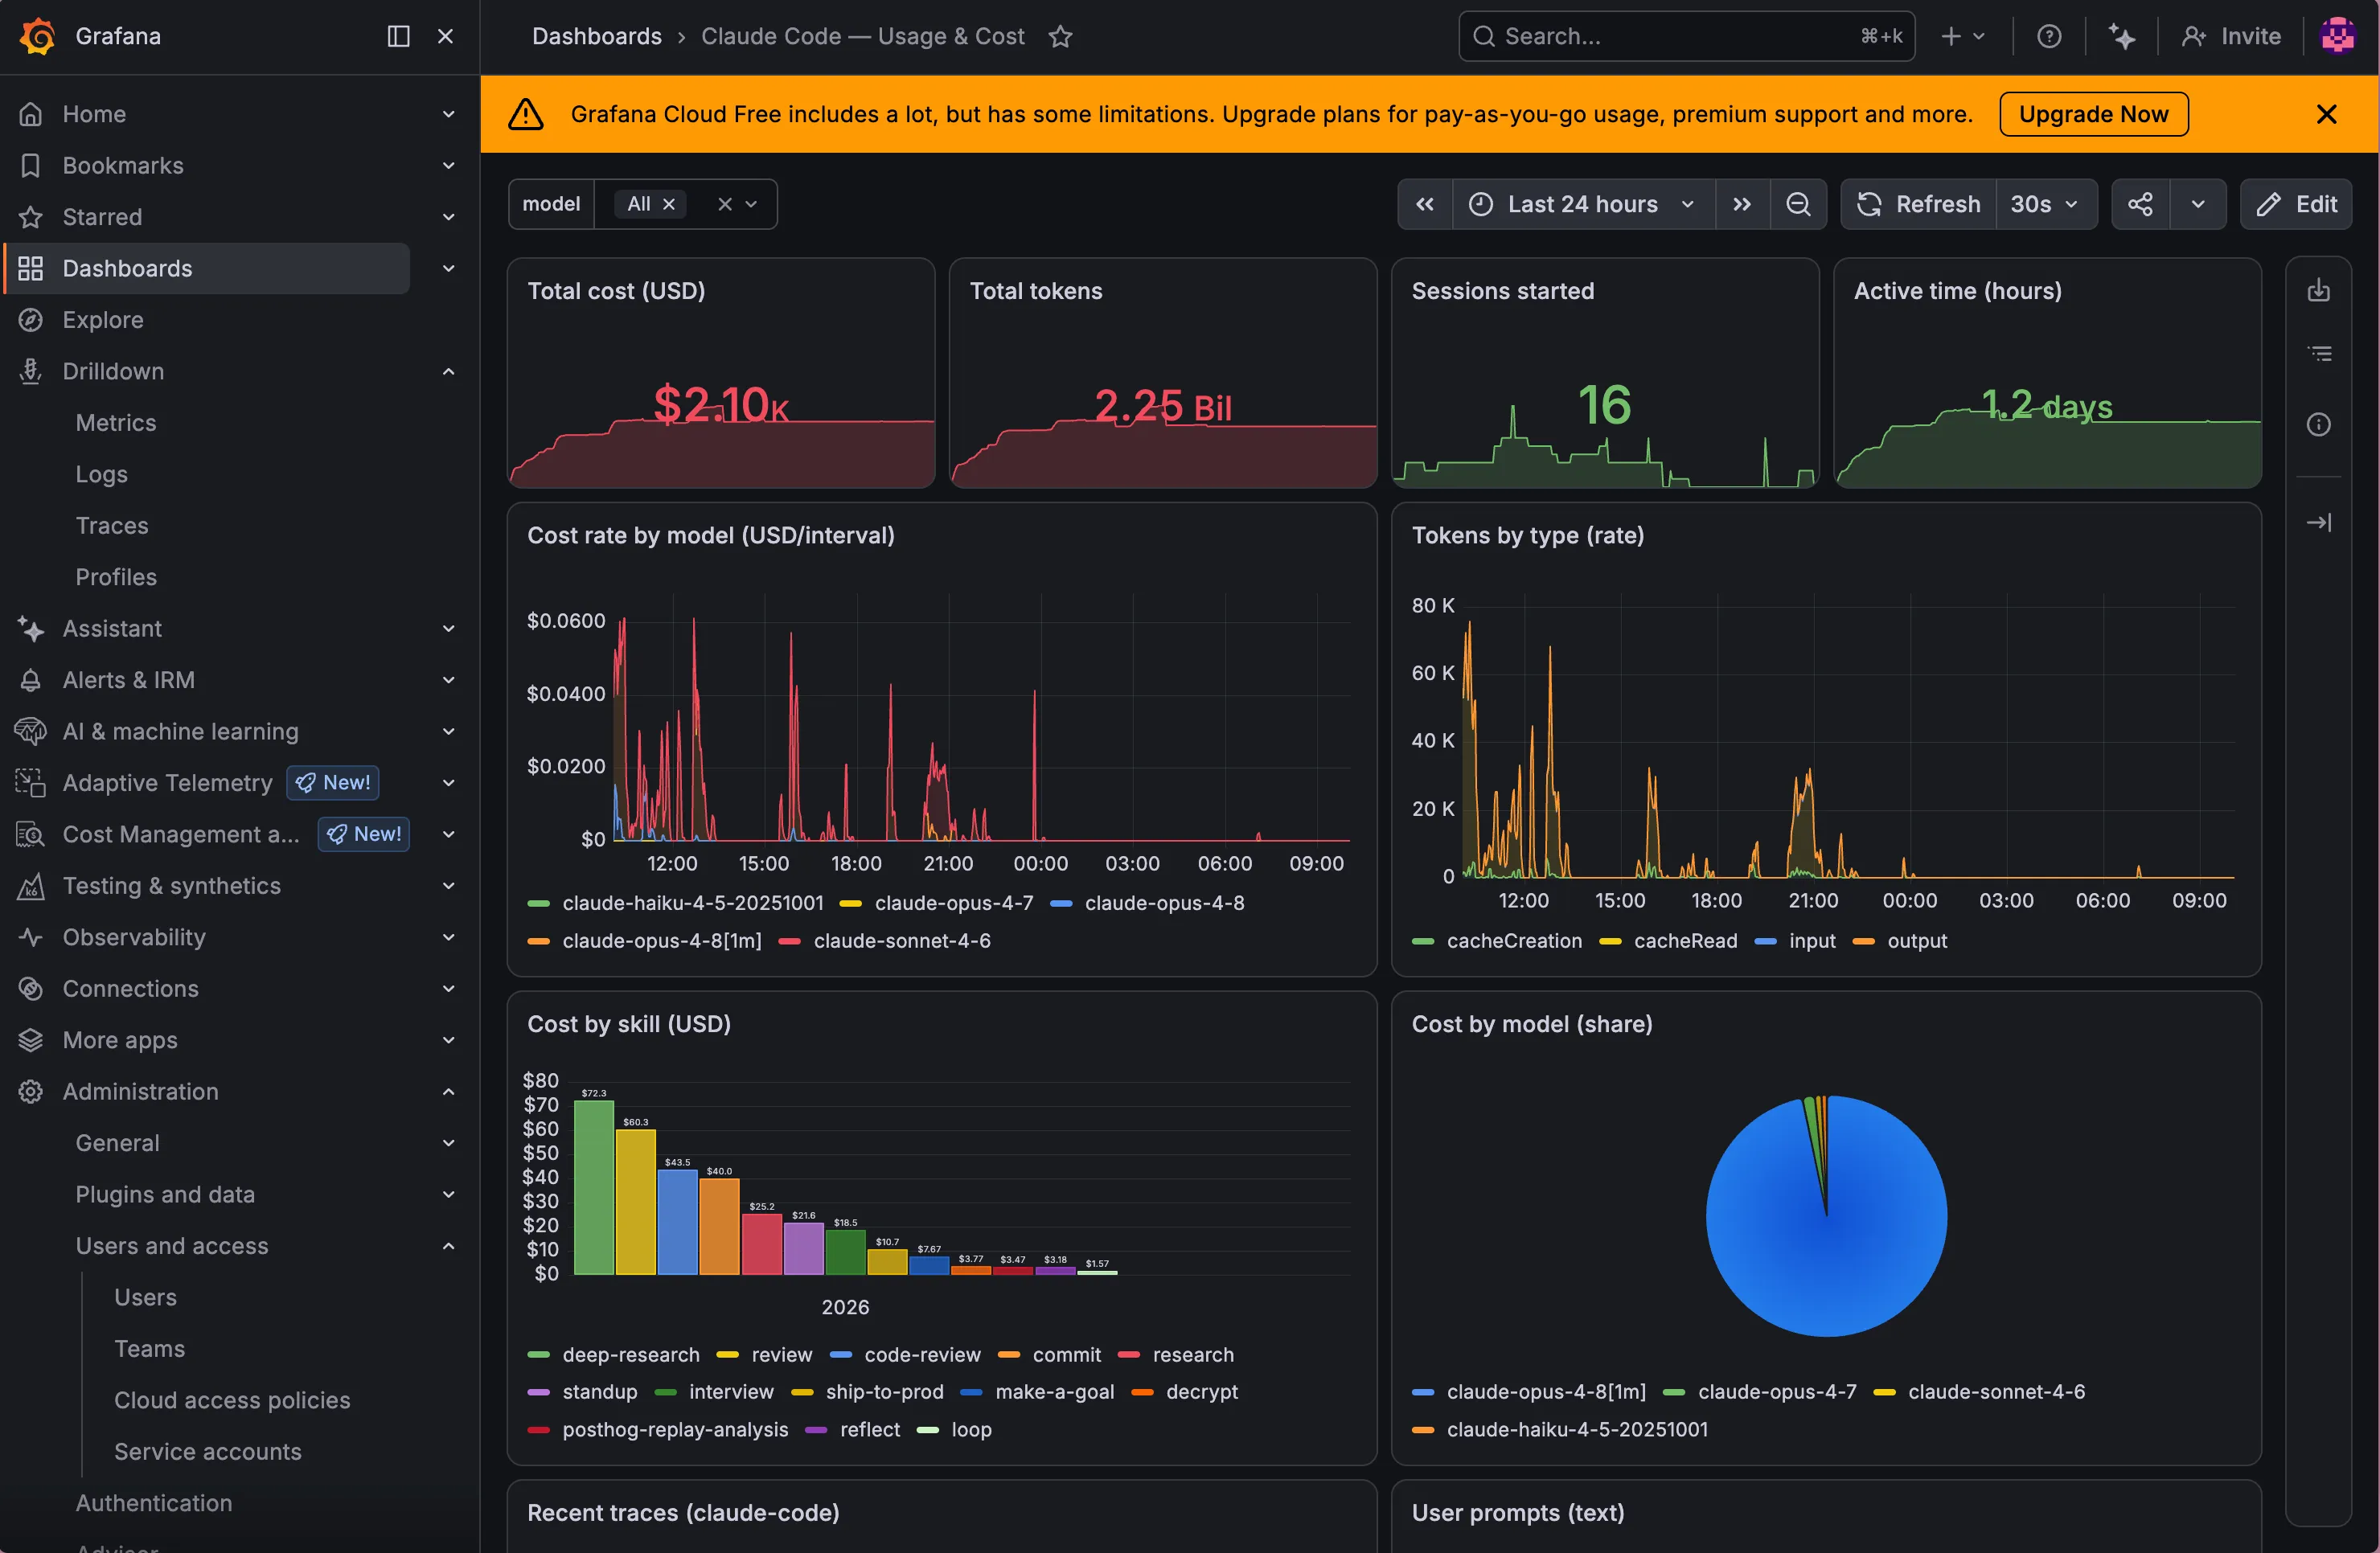Click the Edit dashboard button
The image size is (2380, 1553).
pos(2296,204)
